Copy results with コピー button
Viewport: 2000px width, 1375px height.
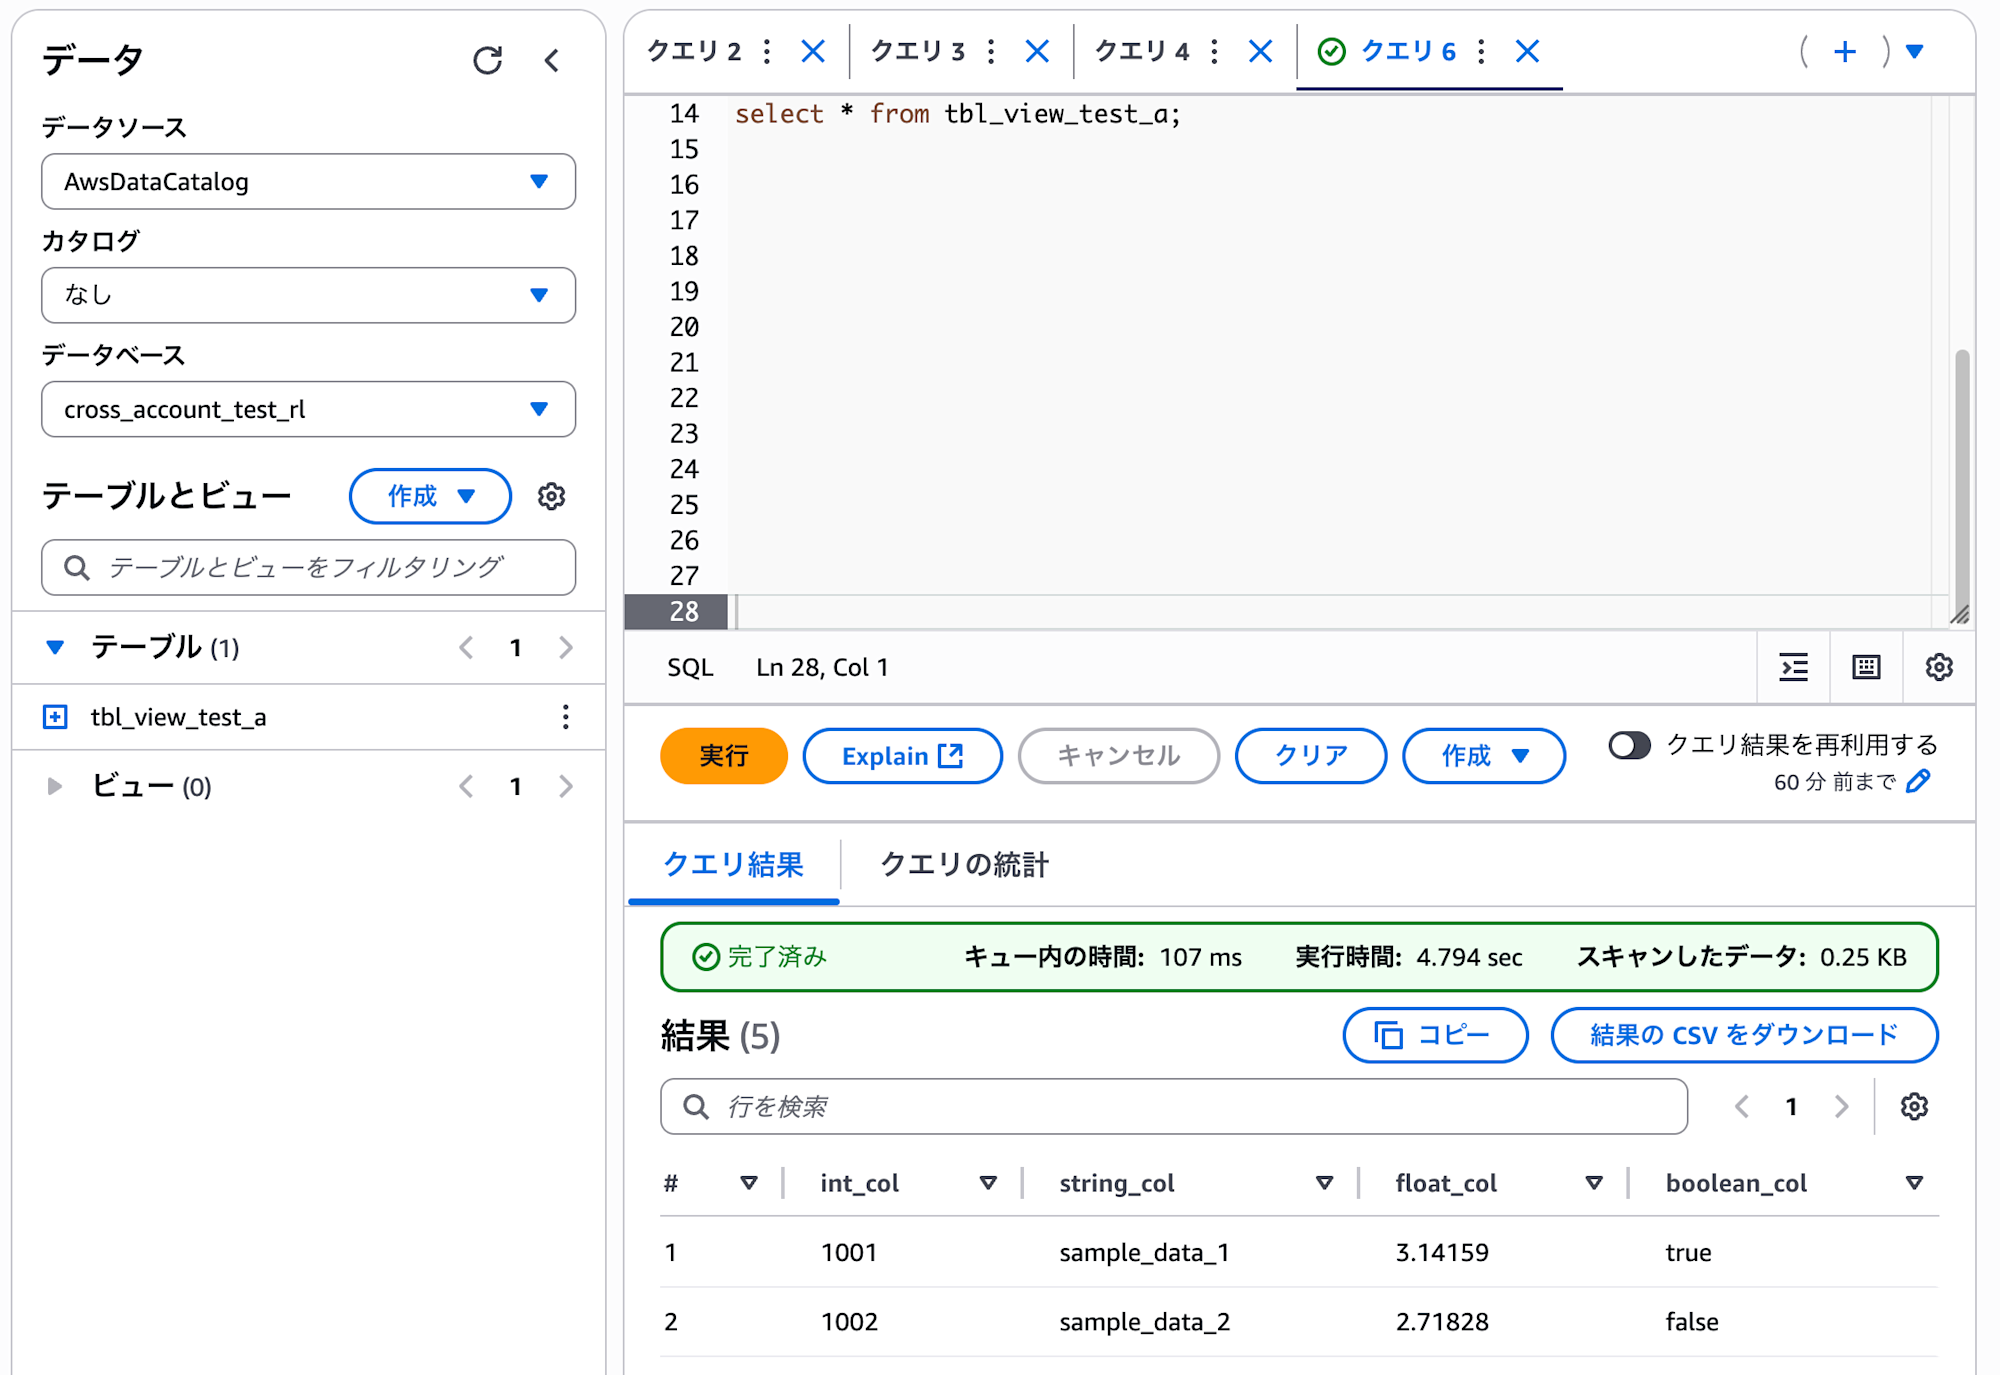pyautogui.click(x=1435, y=1035)
